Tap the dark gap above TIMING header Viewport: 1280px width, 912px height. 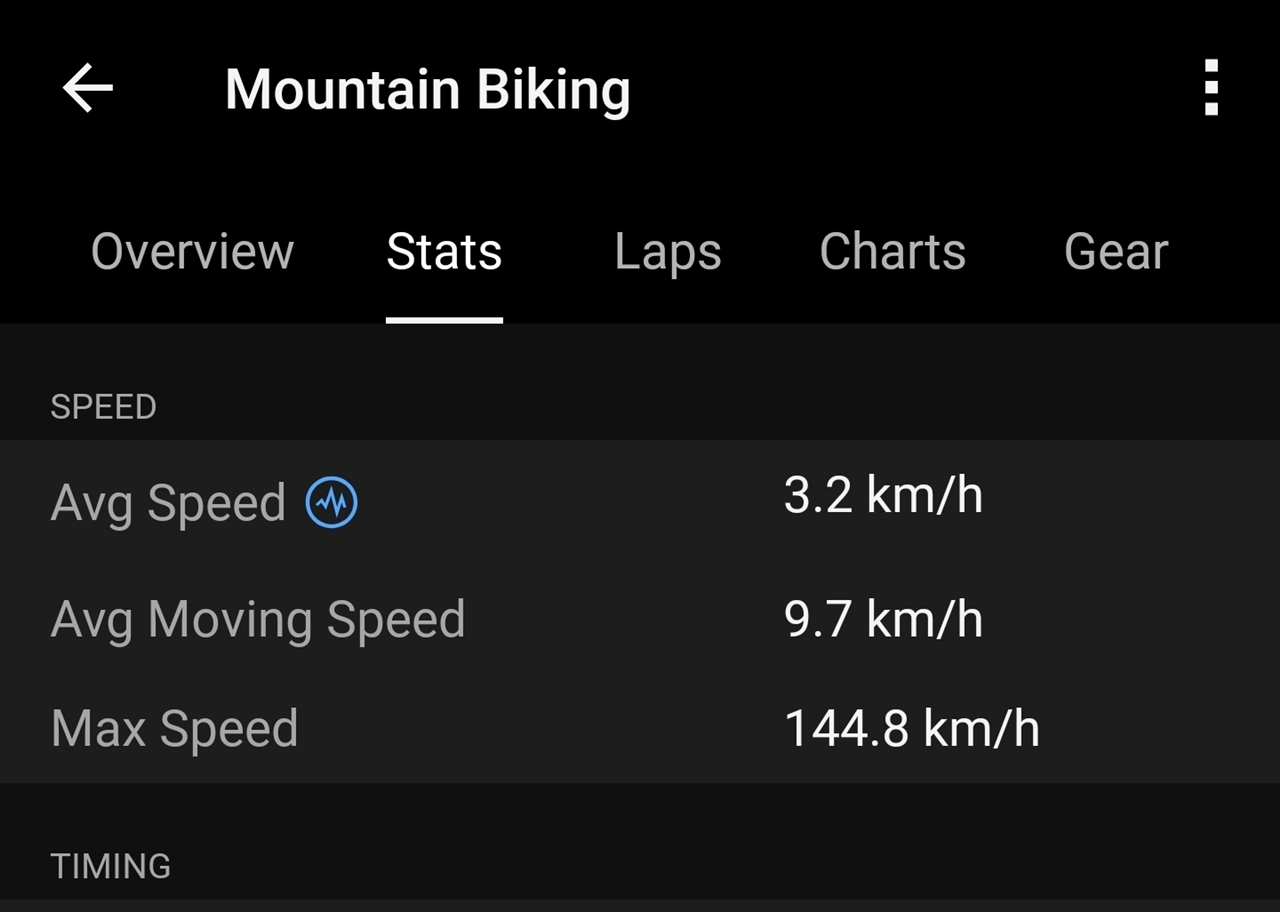[x=640, y=810]
